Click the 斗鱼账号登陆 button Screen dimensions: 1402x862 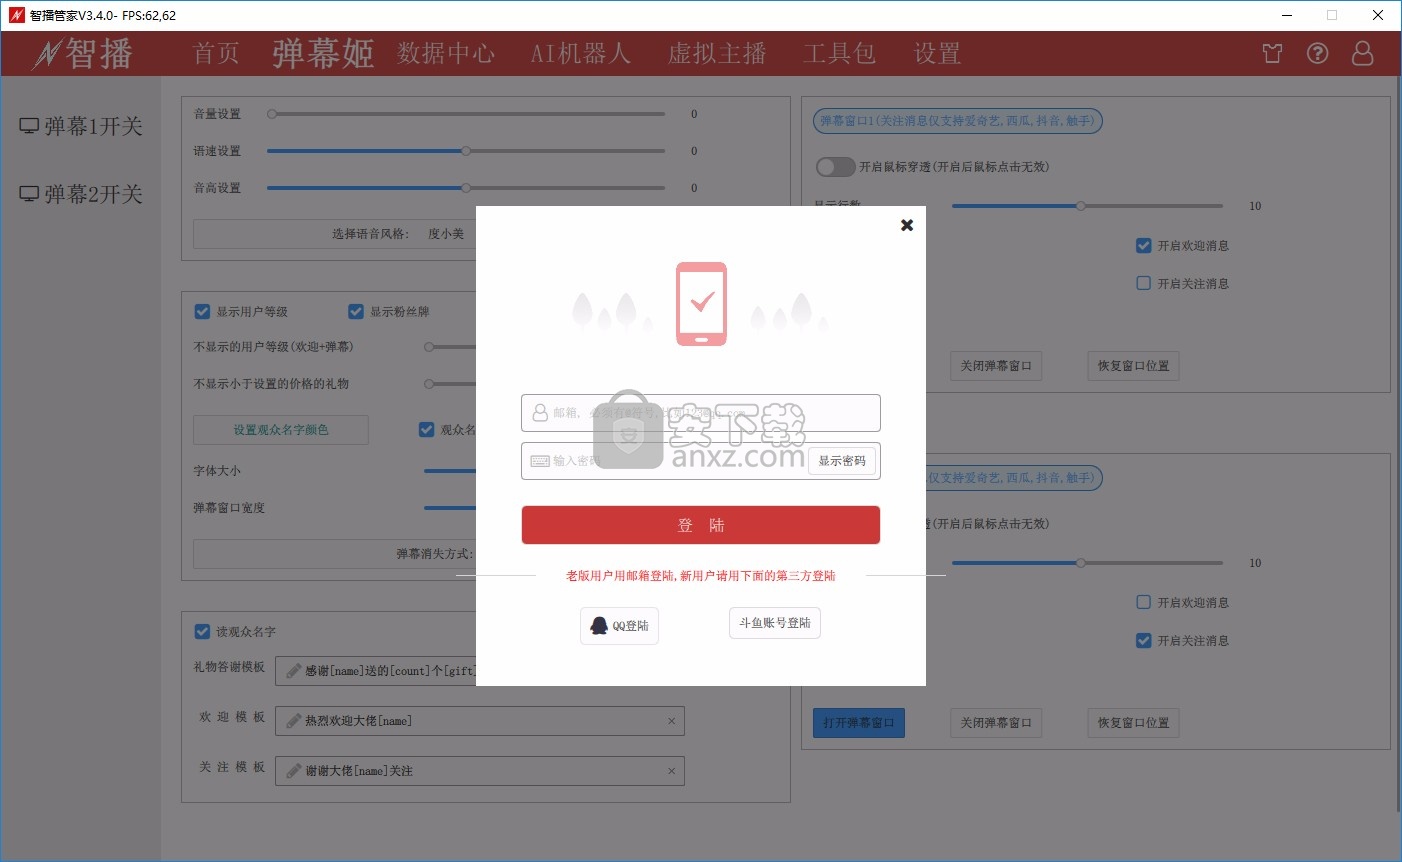(775, 623)
